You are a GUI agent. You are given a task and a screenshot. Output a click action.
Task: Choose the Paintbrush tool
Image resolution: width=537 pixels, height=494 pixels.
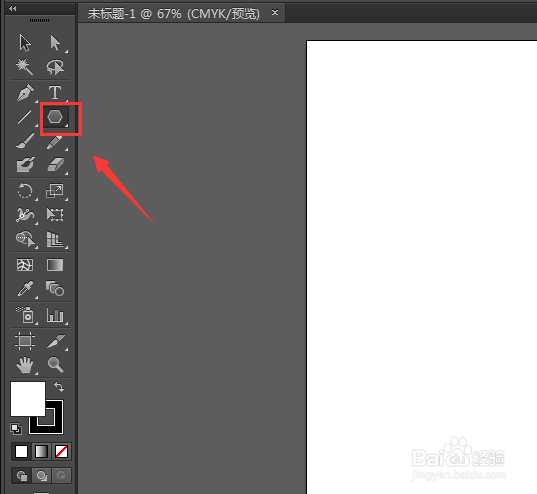click(25, 141)
